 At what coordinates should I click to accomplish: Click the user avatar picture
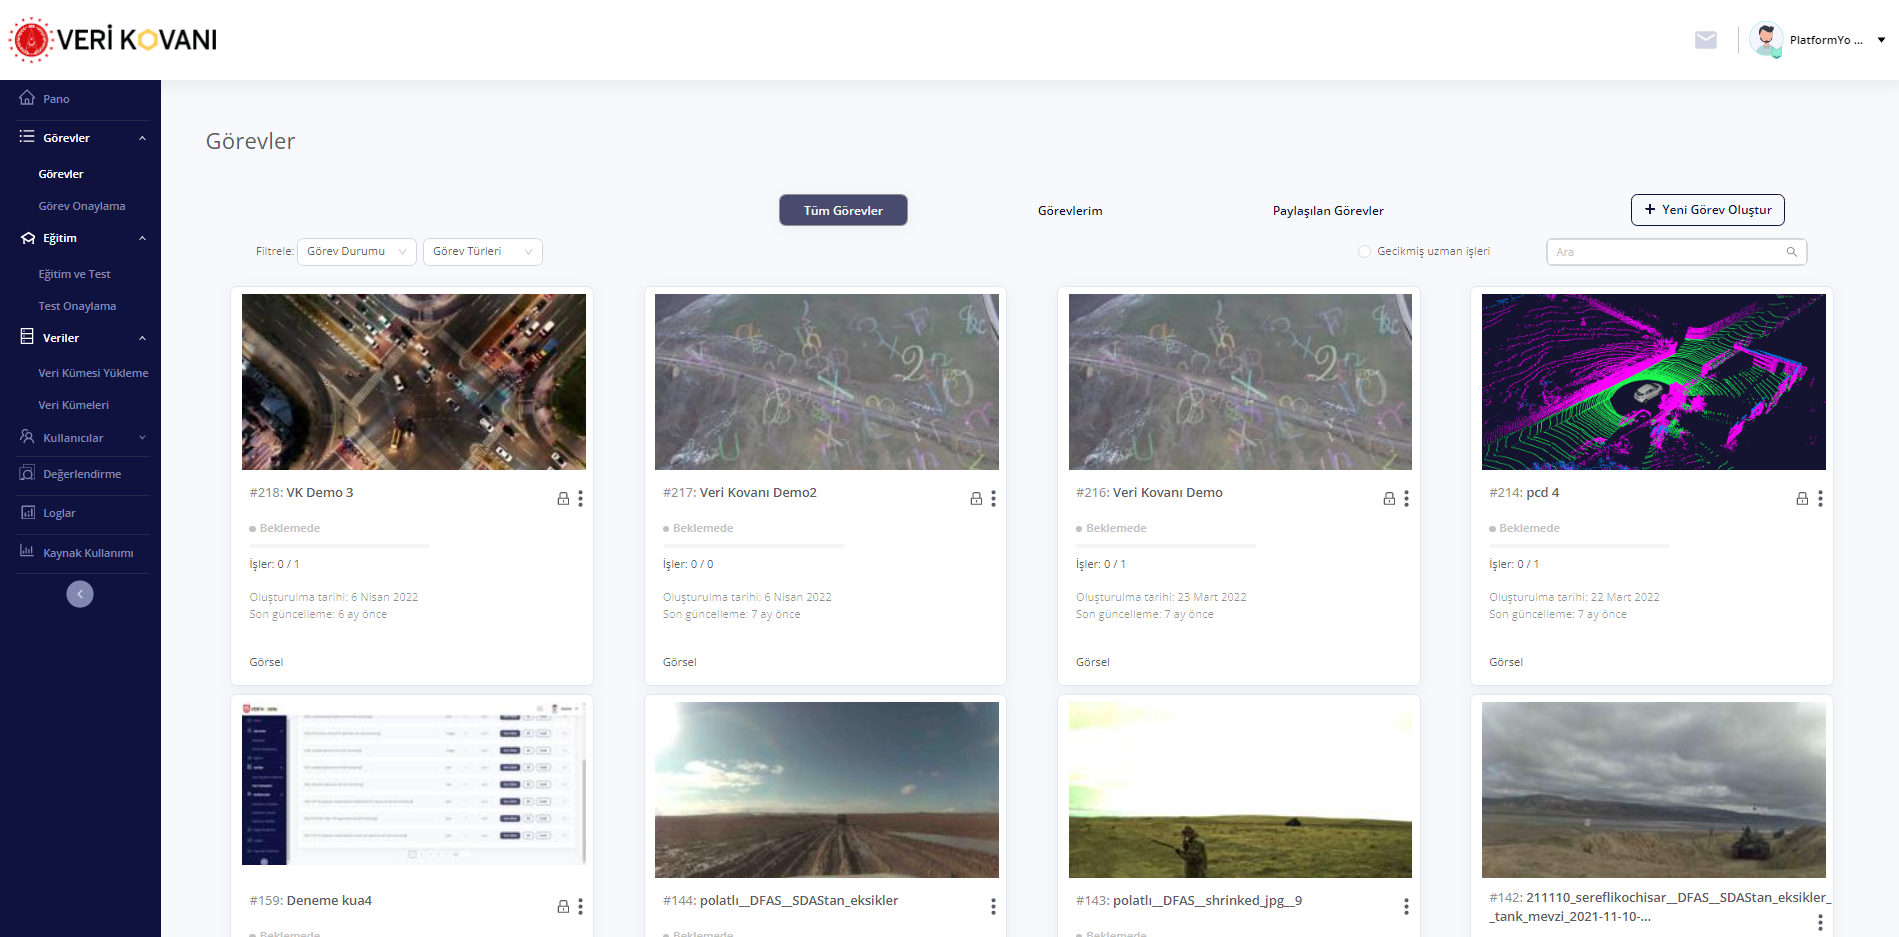[1766, 40]
